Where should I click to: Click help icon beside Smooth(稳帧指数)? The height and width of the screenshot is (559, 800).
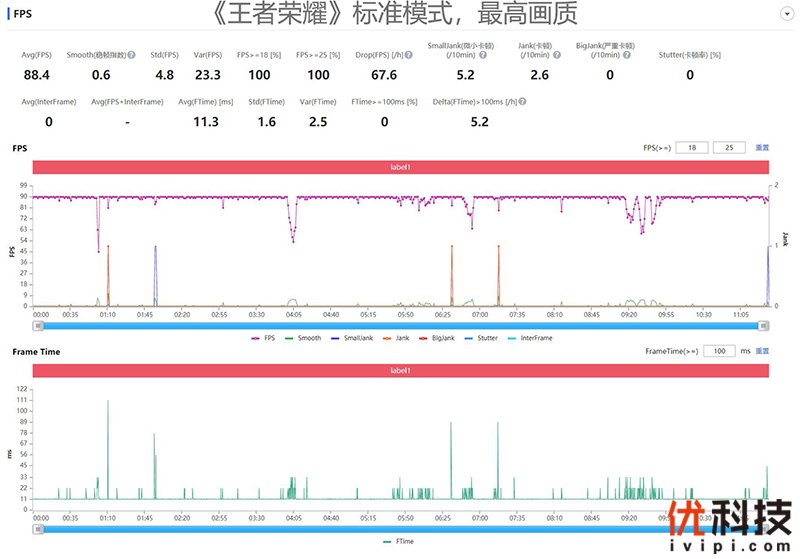point(131,56)
